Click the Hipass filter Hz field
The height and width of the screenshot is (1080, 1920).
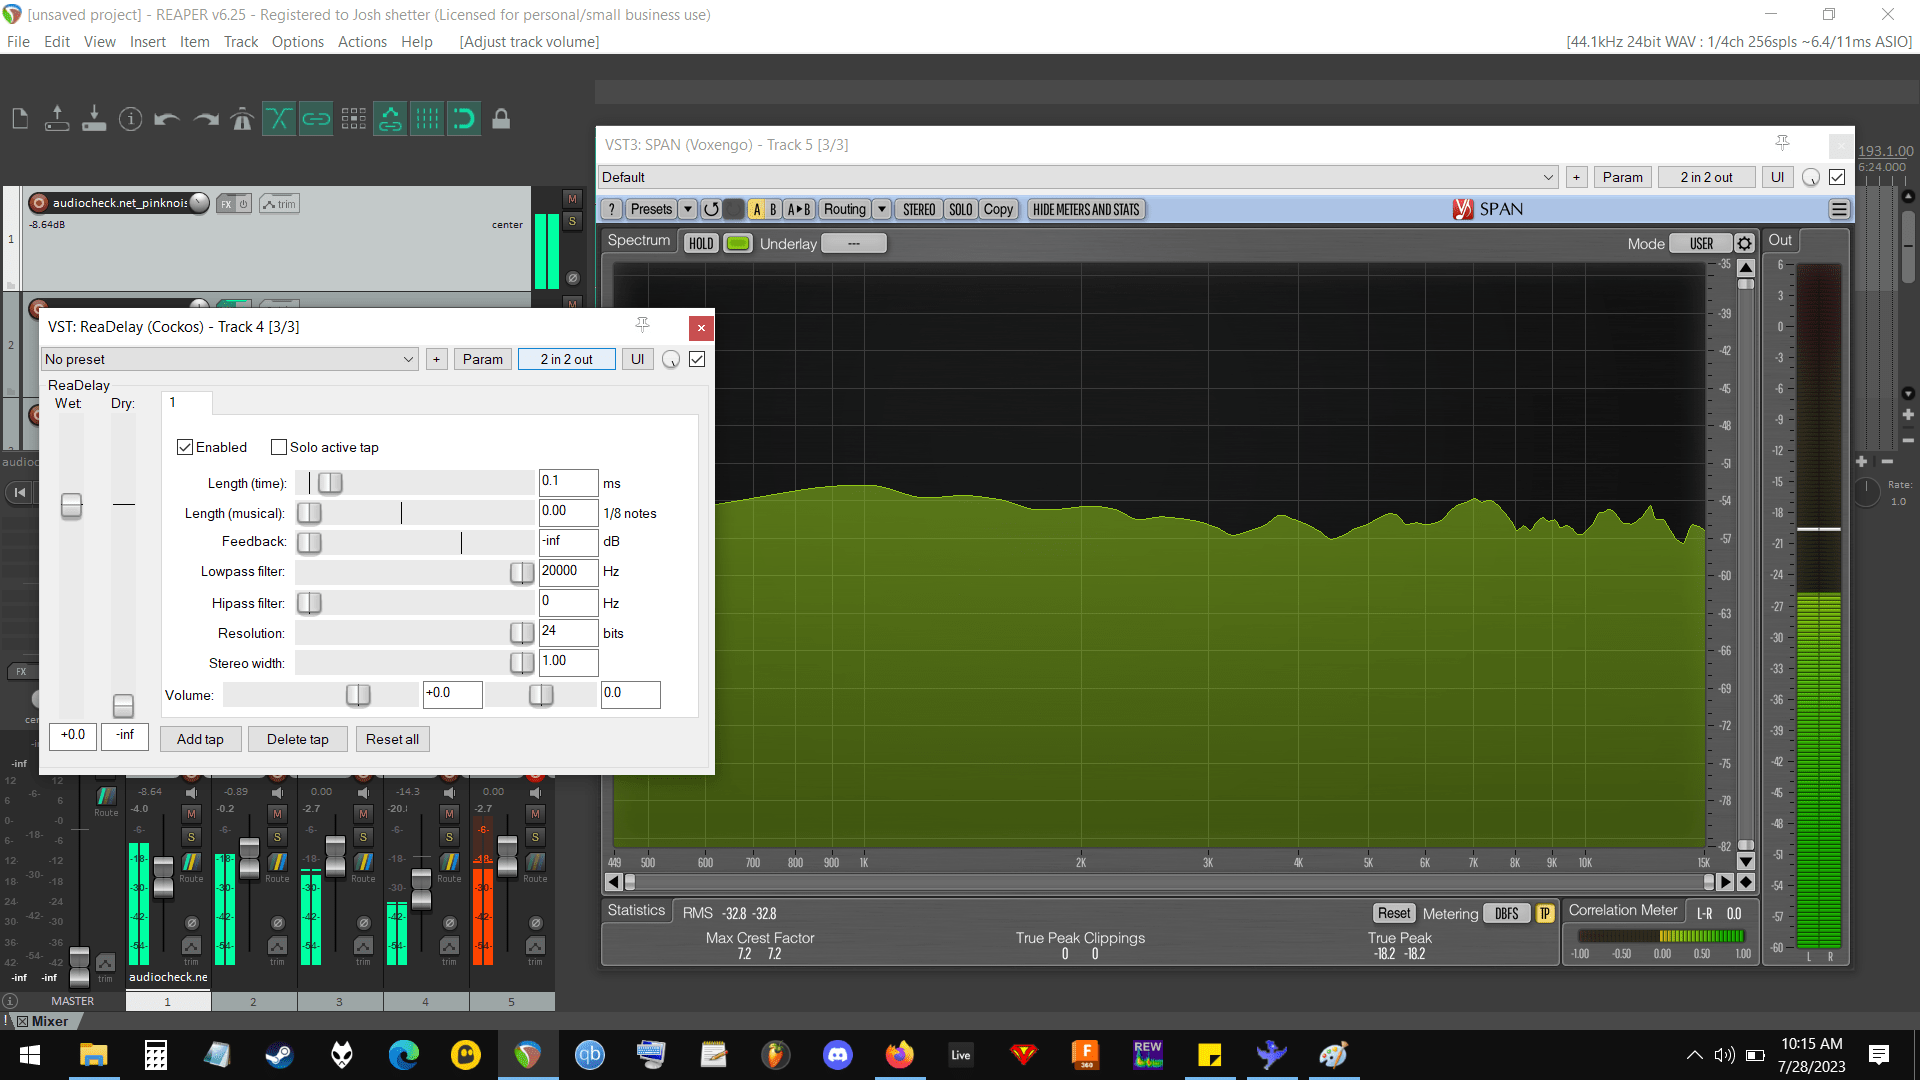568,602
